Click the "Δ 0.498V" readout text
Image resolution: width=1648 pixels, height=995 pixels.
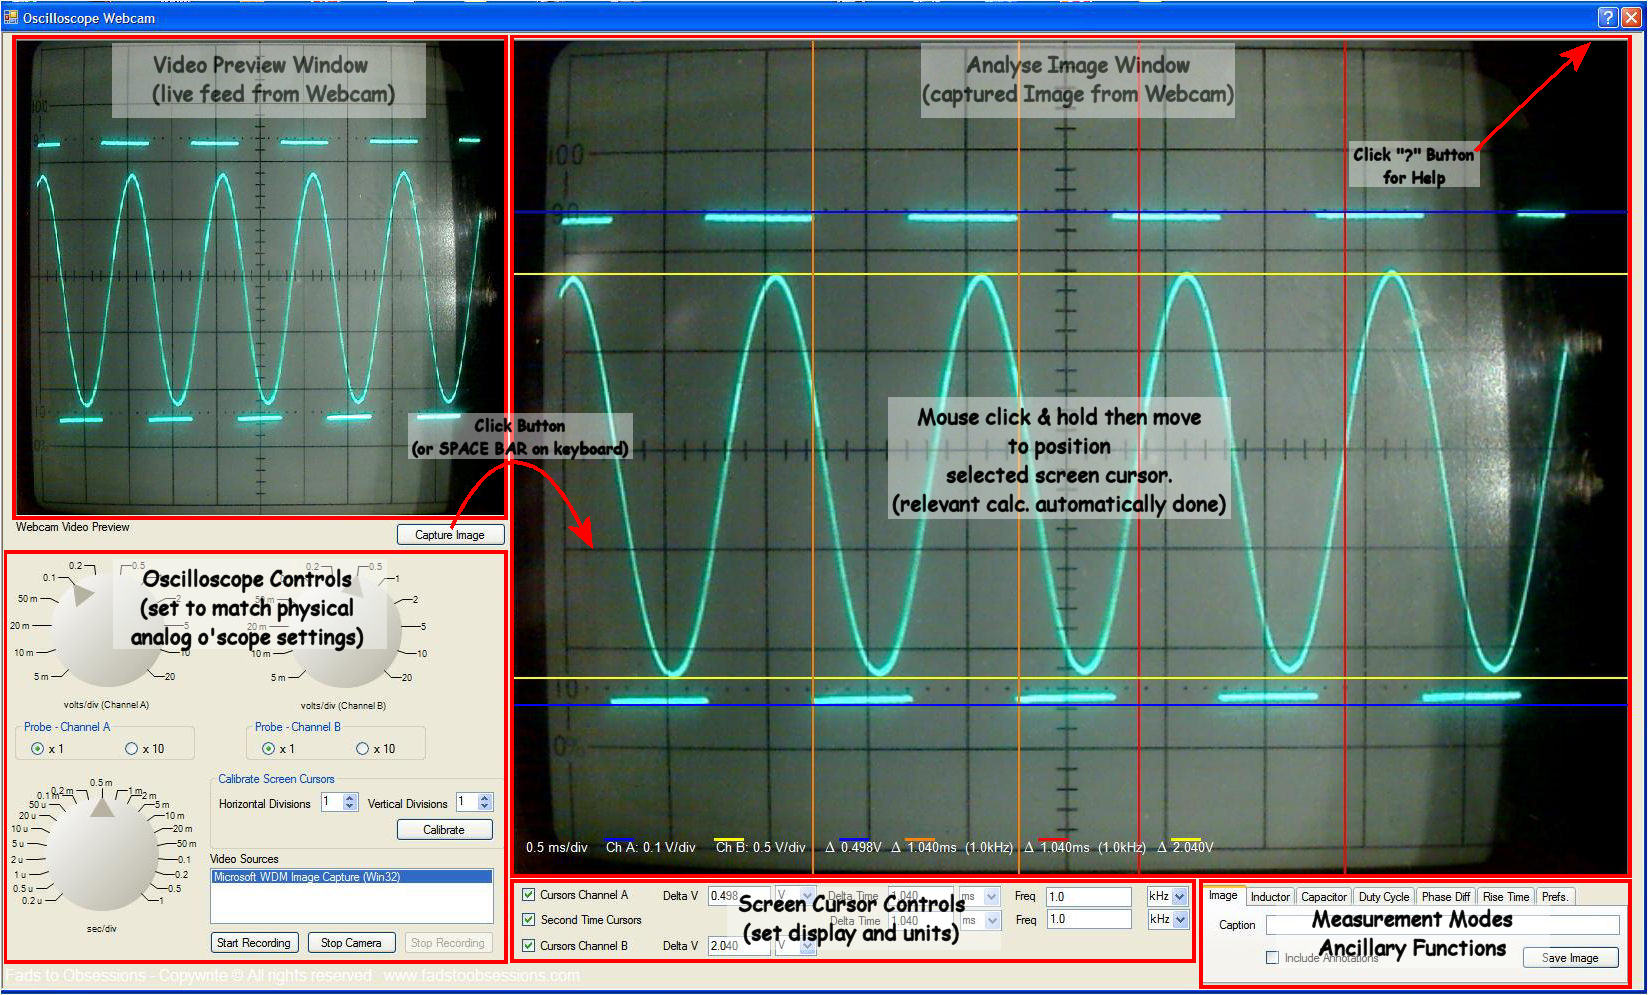853,847
